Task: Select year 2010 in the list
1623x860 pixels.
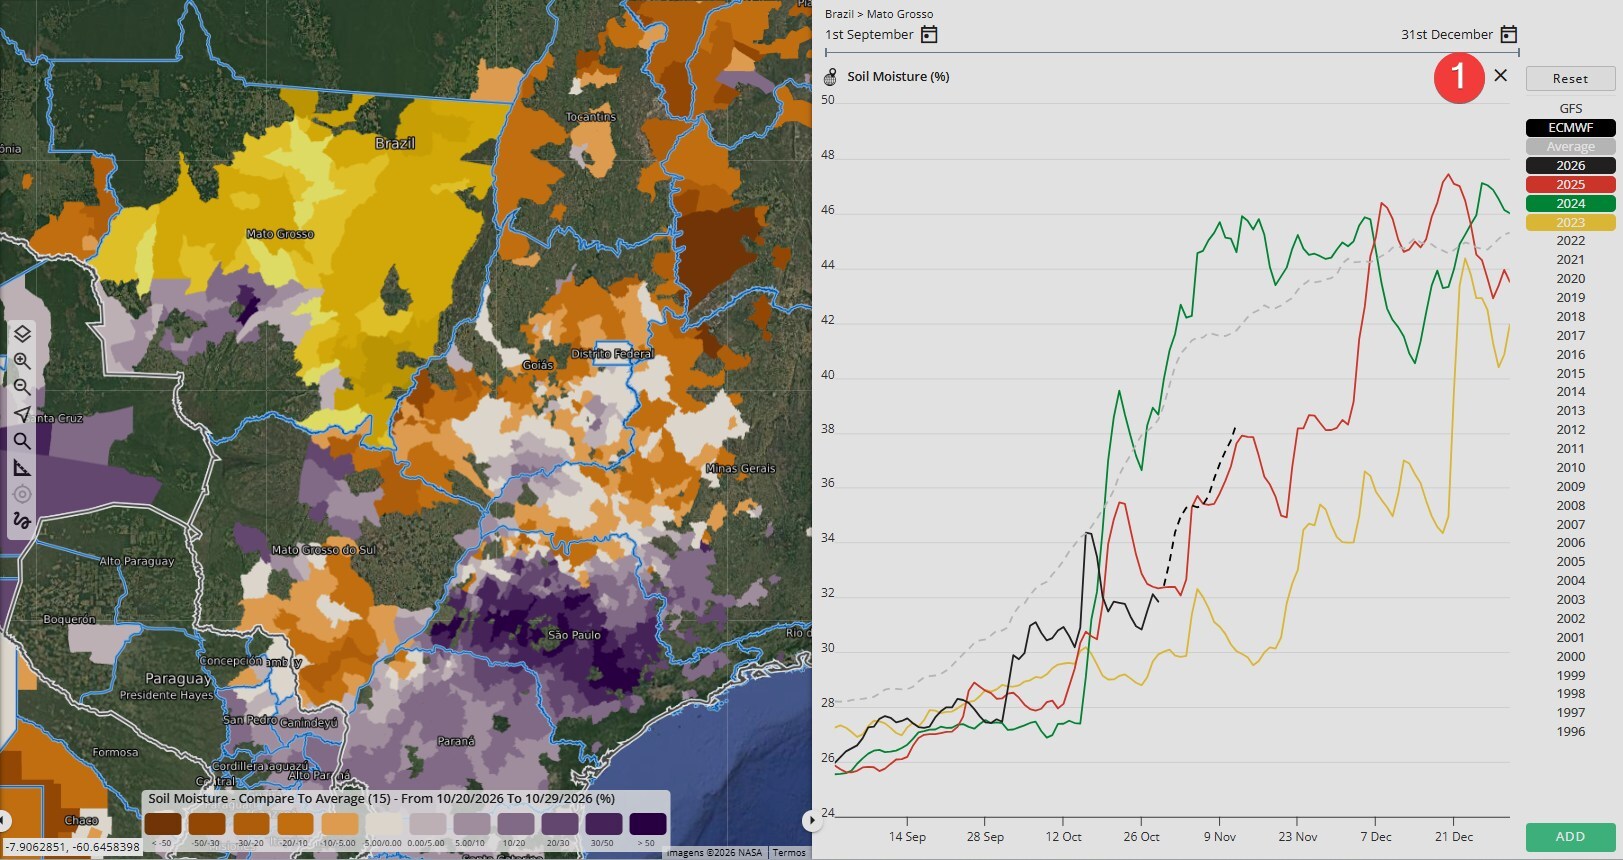Action: pos(1570,468)
